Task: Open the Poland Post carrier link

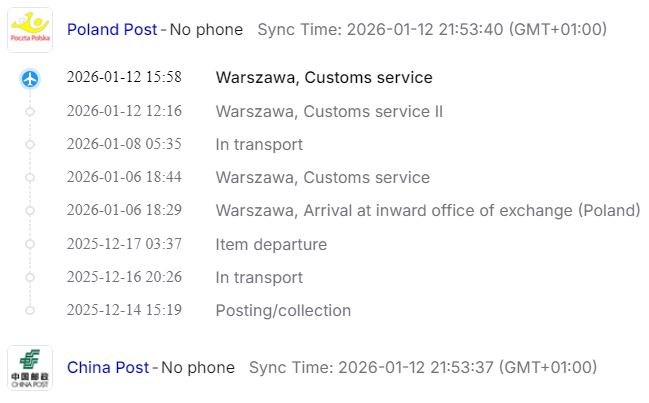Action: coord(112,30)
